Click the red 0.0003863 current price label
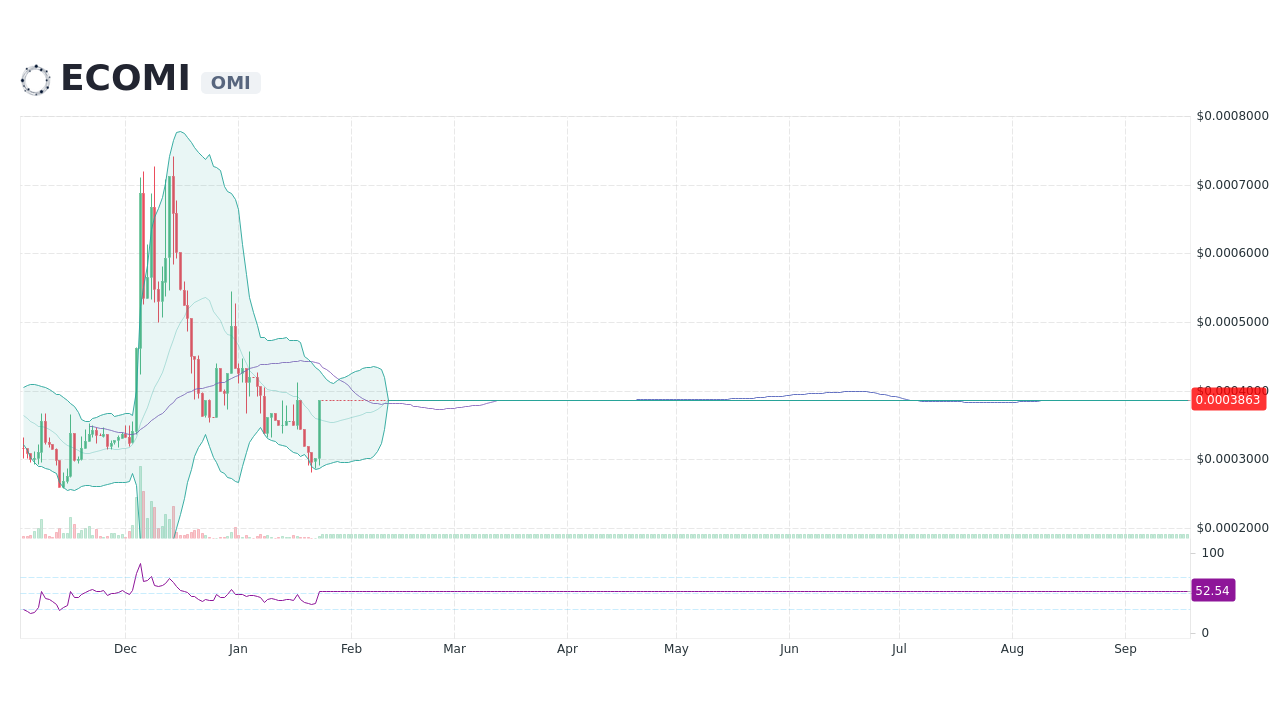The width and height of the screenshot is (1280, 720). click(x=1228, y=400)
